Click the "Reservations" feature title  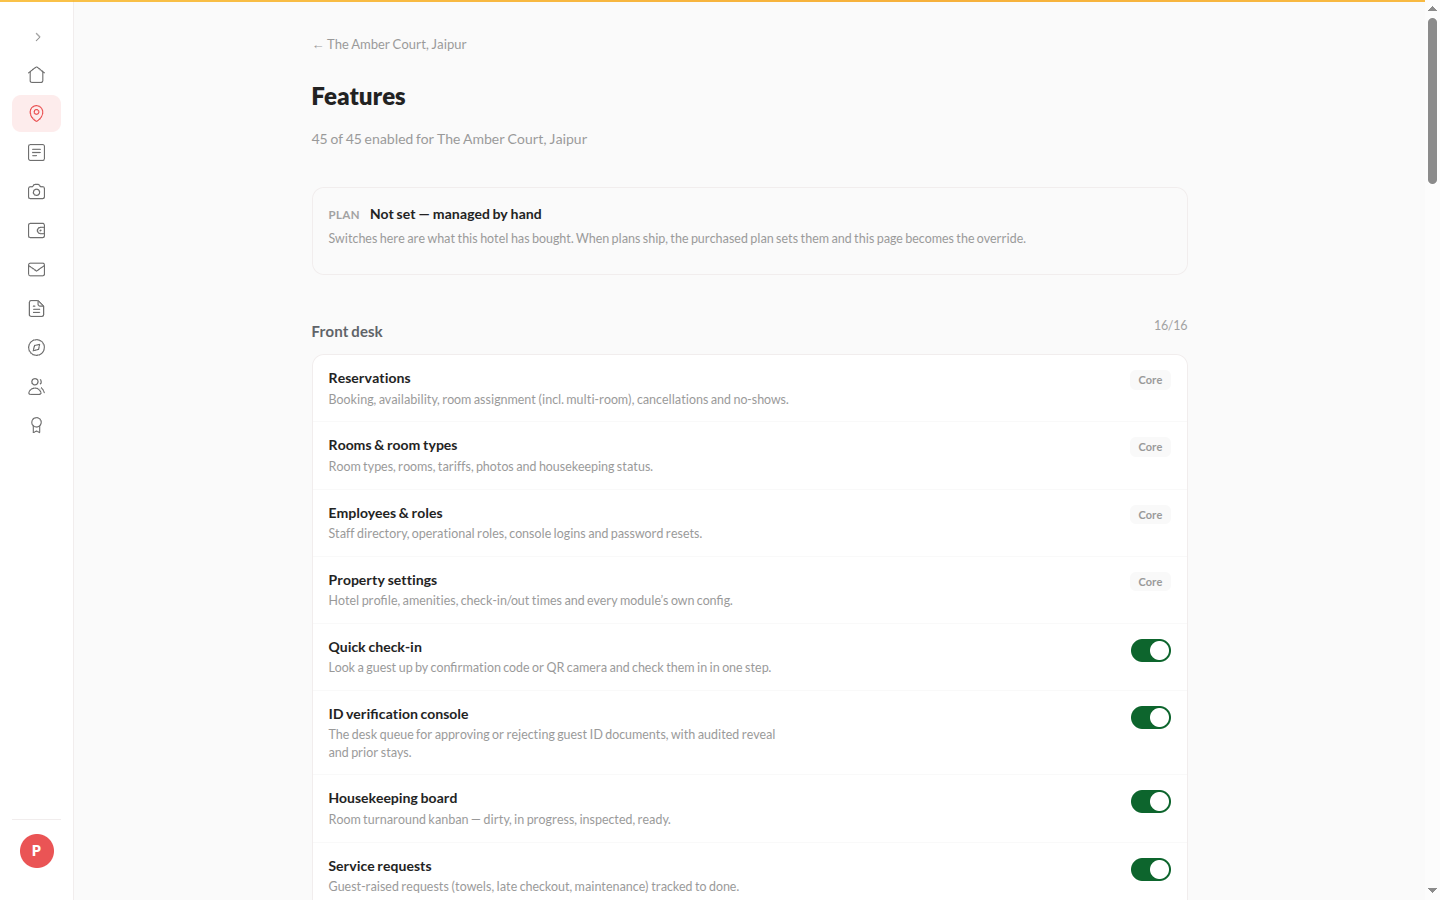369,378
